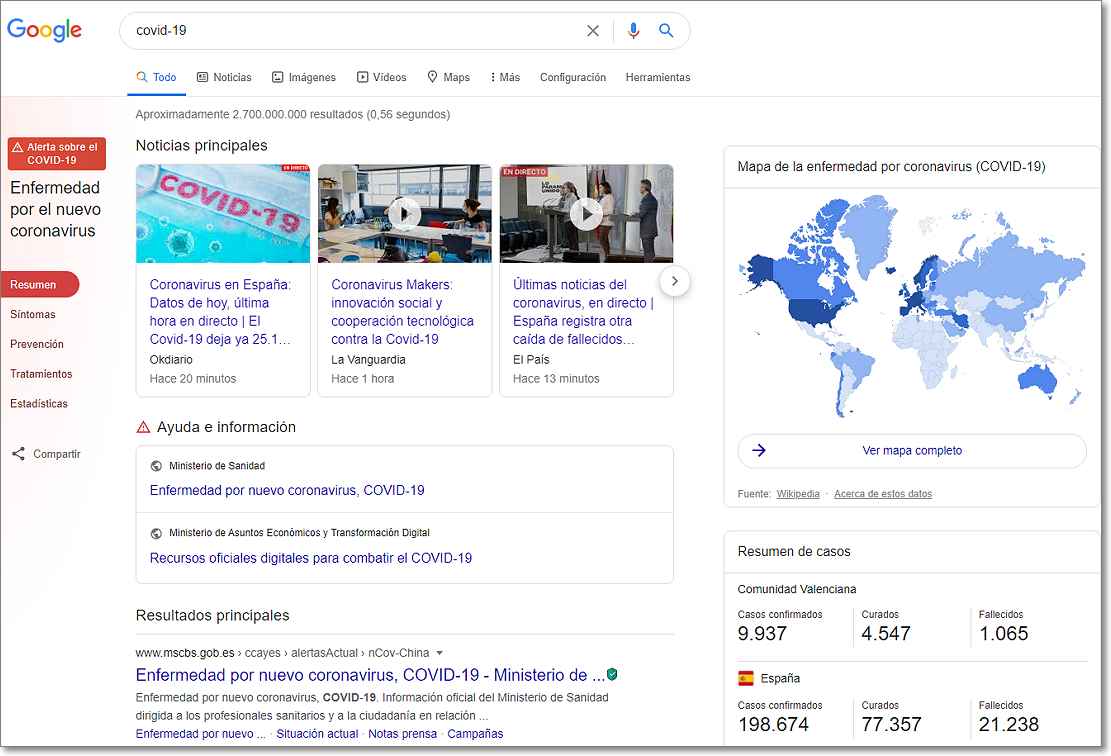1111x756 pixels.
Task: Open the Campañas sitelink
Action: click(x=475, y=734)
